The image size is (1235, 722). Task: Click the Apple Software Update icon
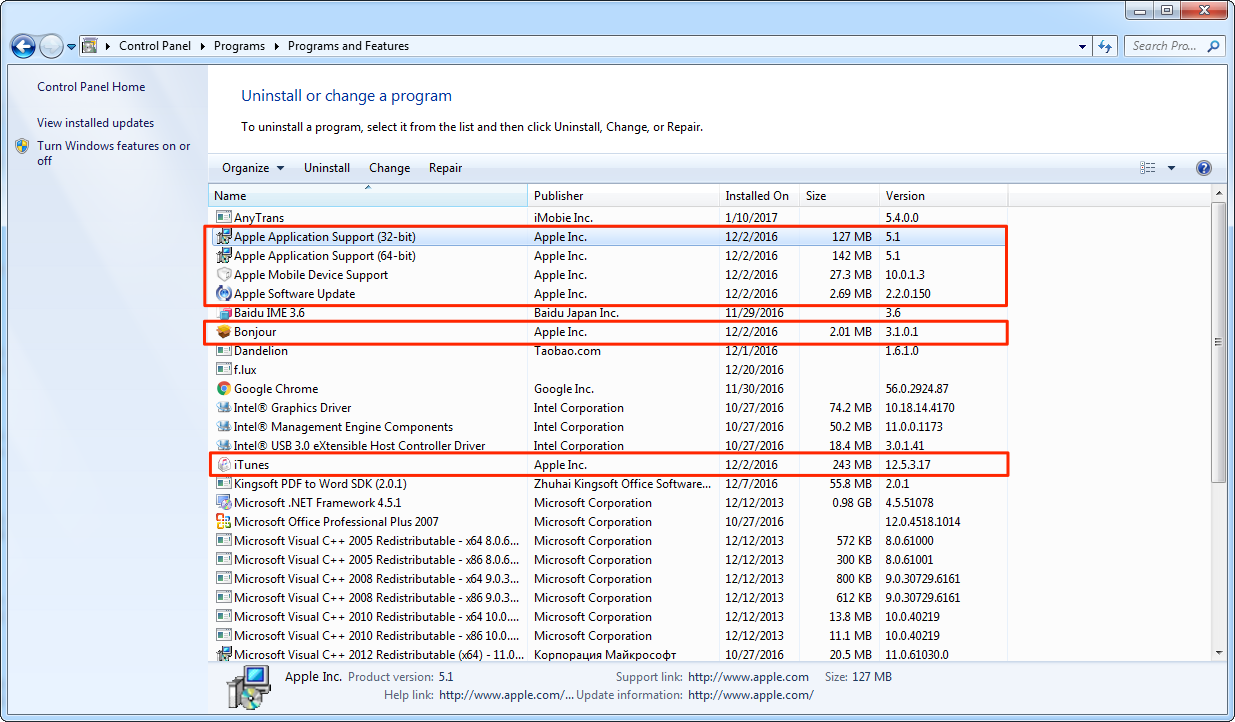click(x=224, y=294)
